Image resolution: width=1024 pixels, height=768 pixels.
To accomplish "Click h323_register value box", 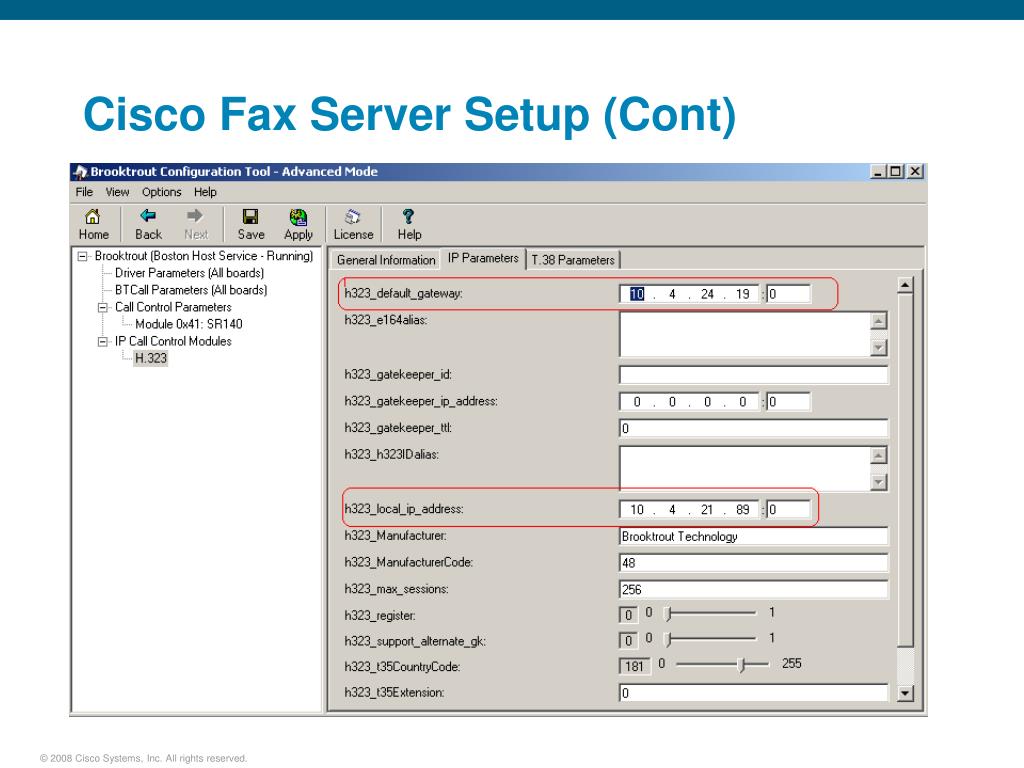I will (x=628, y=615).
